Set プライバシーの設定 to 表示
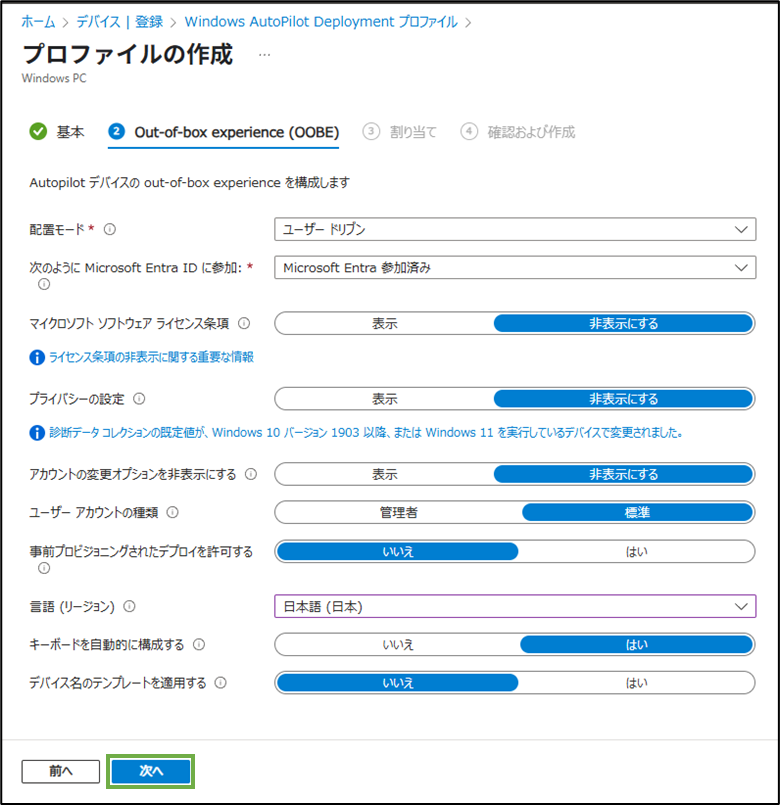The width and height of the screenshot is (780, 805). coord(385,399)
